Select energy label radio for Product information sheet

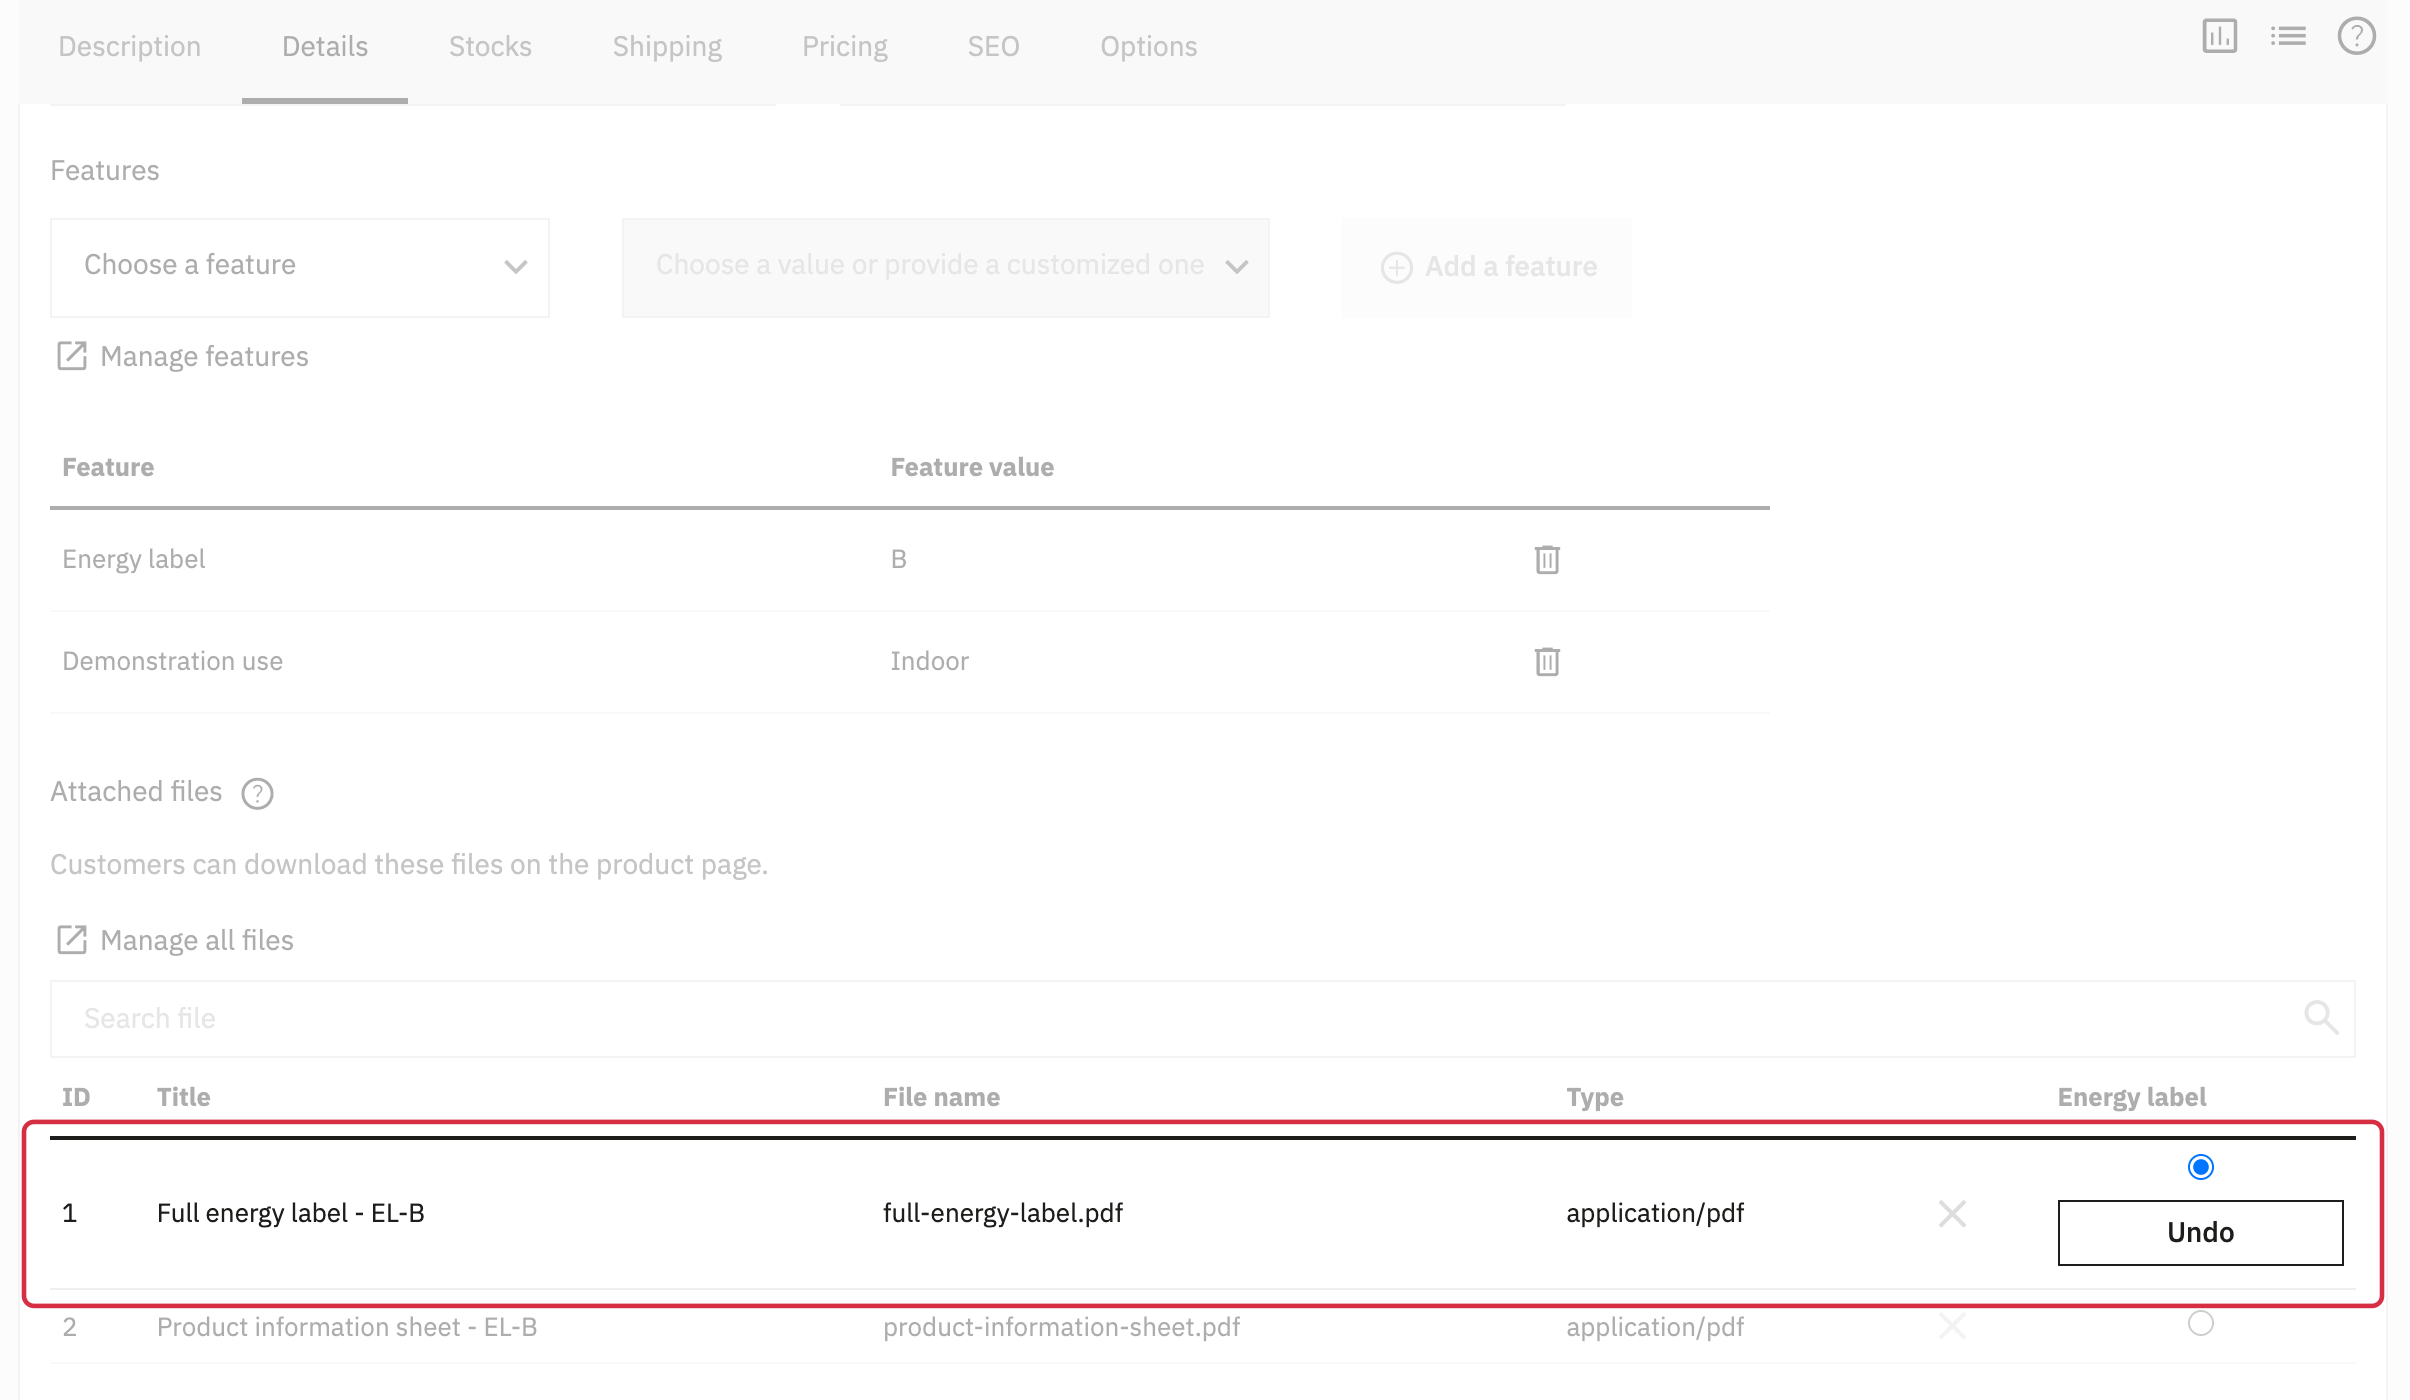tap(2200, 1323)
